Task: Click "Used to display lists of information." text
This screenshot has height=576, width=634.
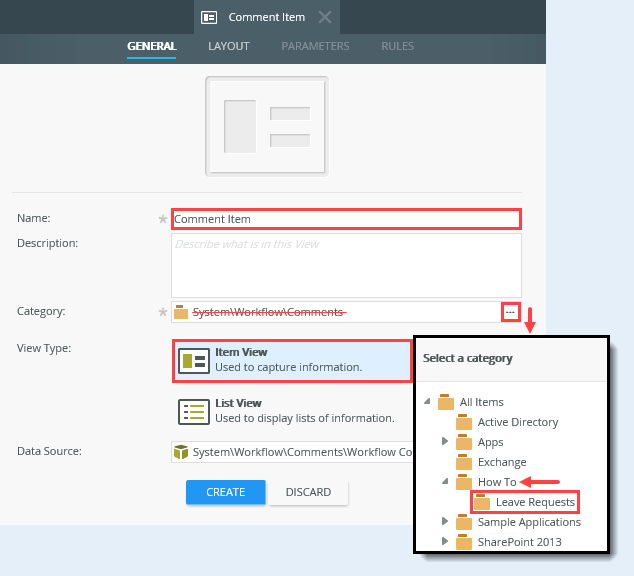Action: point(305,418)
